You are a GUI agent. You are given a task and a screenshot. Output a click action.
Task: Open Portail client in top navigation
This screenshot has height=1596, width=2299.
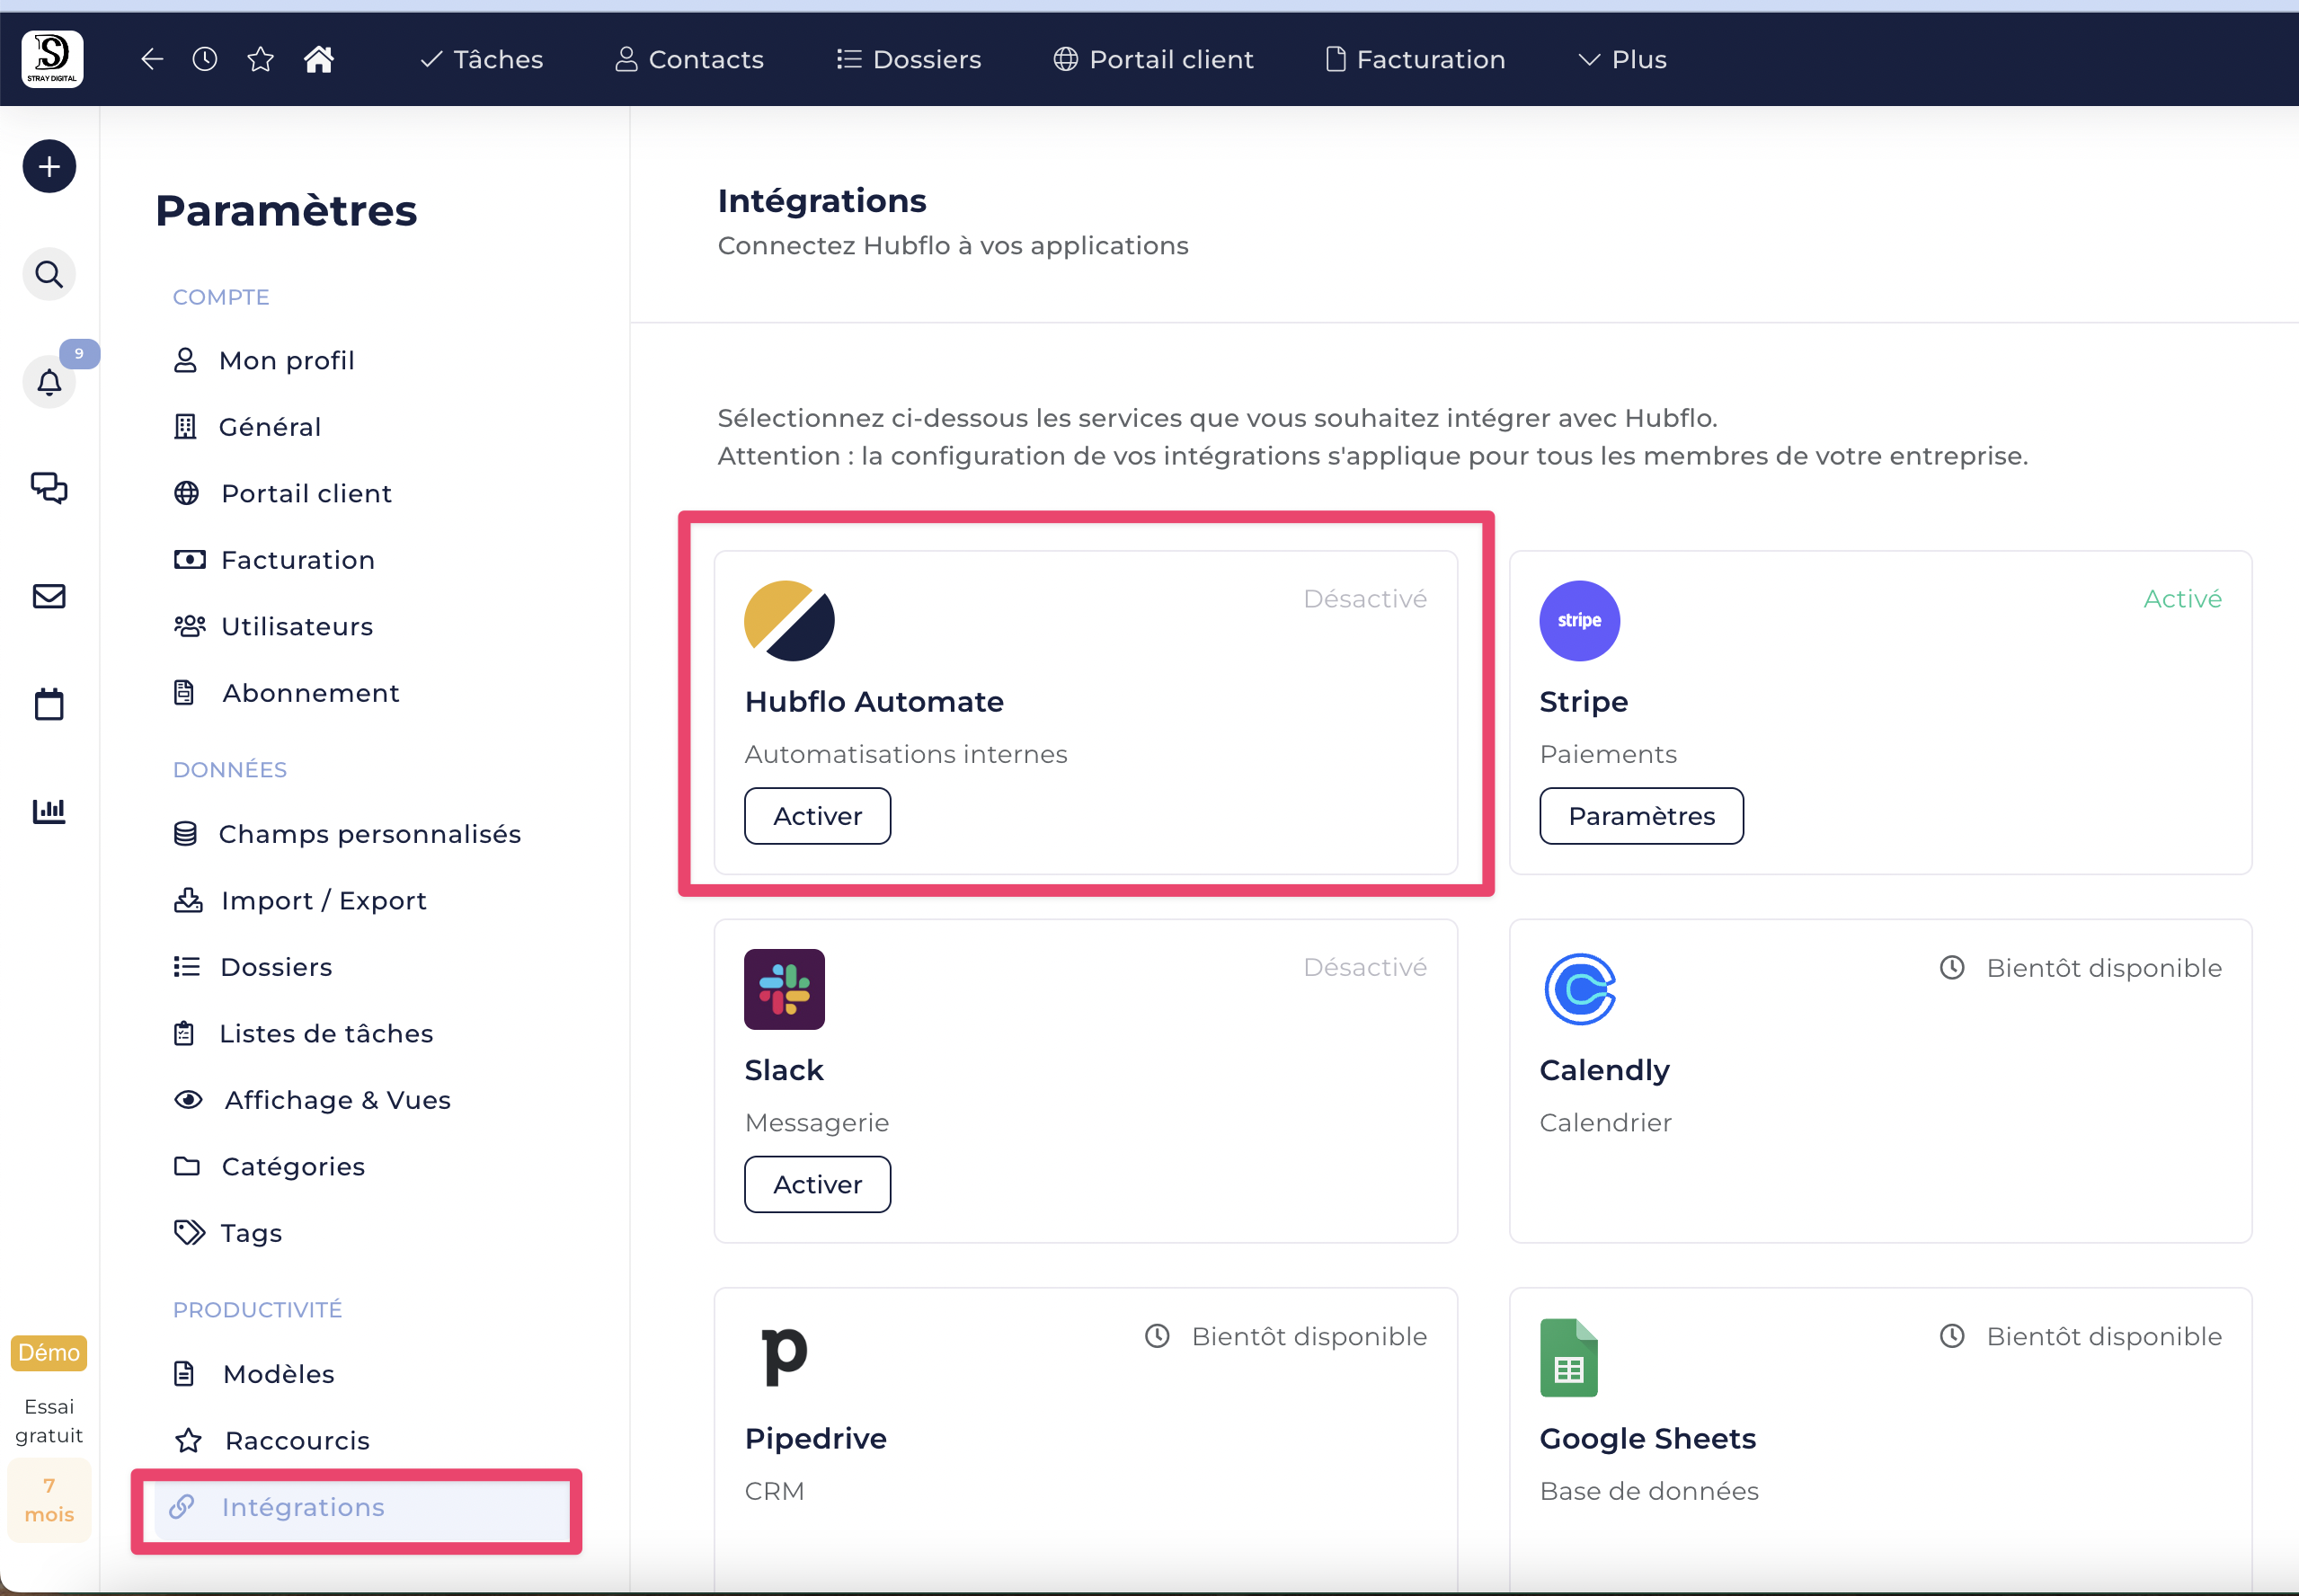click(1153, 59)
